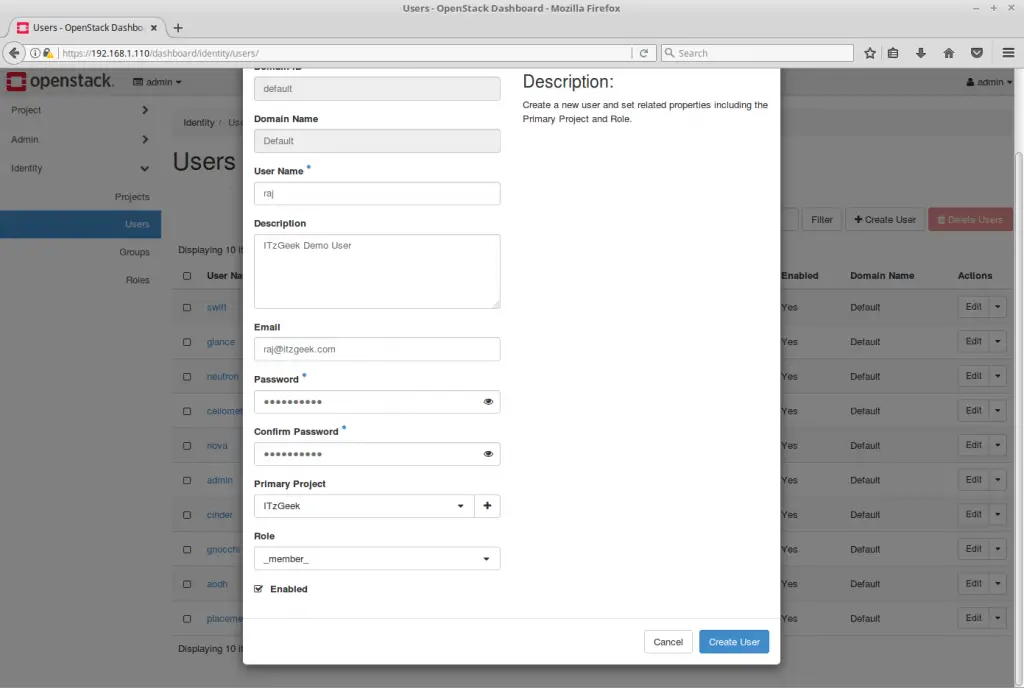The image size is (1024, 688).
Task: Click the blue Create User submit button
Action: click(734, 642)
